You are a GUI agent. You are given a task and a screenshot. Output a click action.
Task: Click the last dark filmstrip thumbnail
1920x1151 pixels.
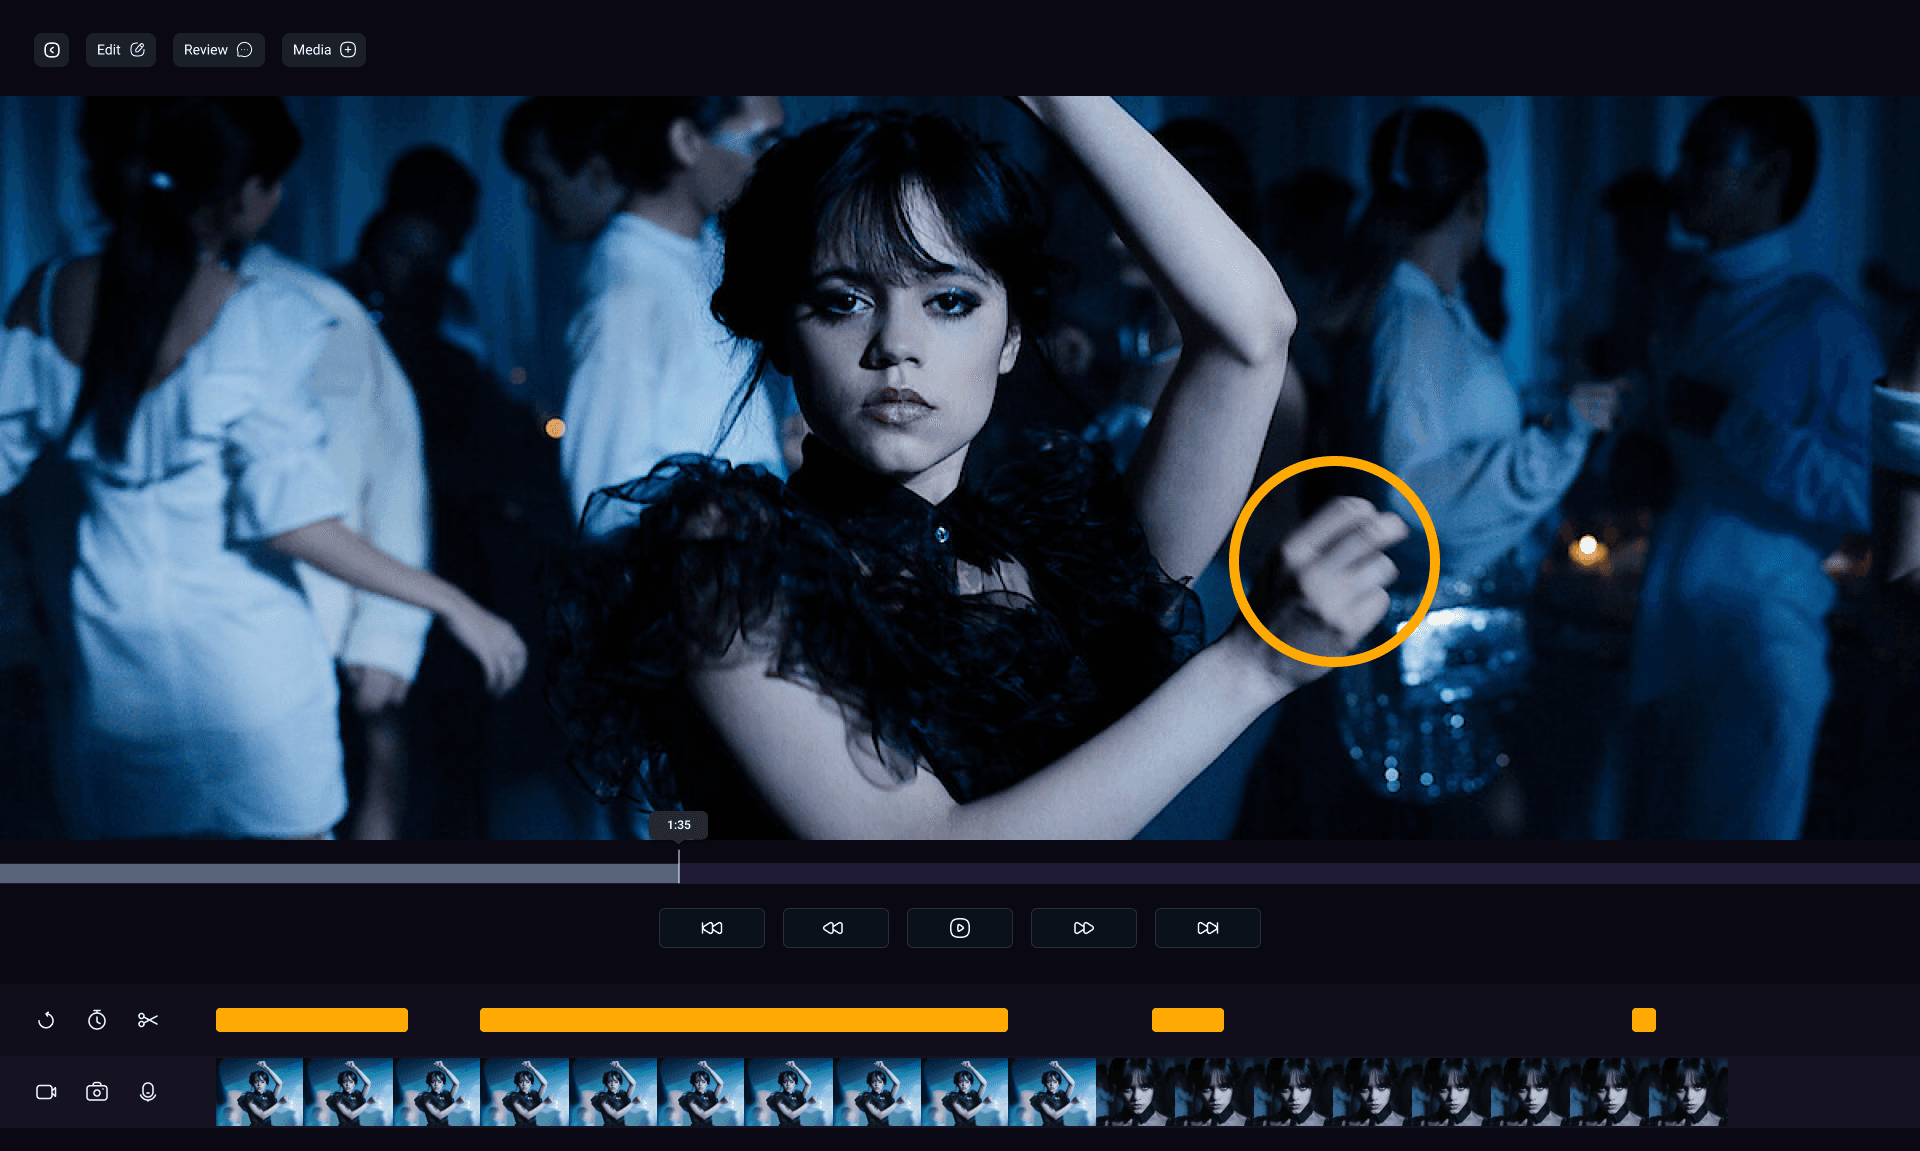point(1688,1092)
